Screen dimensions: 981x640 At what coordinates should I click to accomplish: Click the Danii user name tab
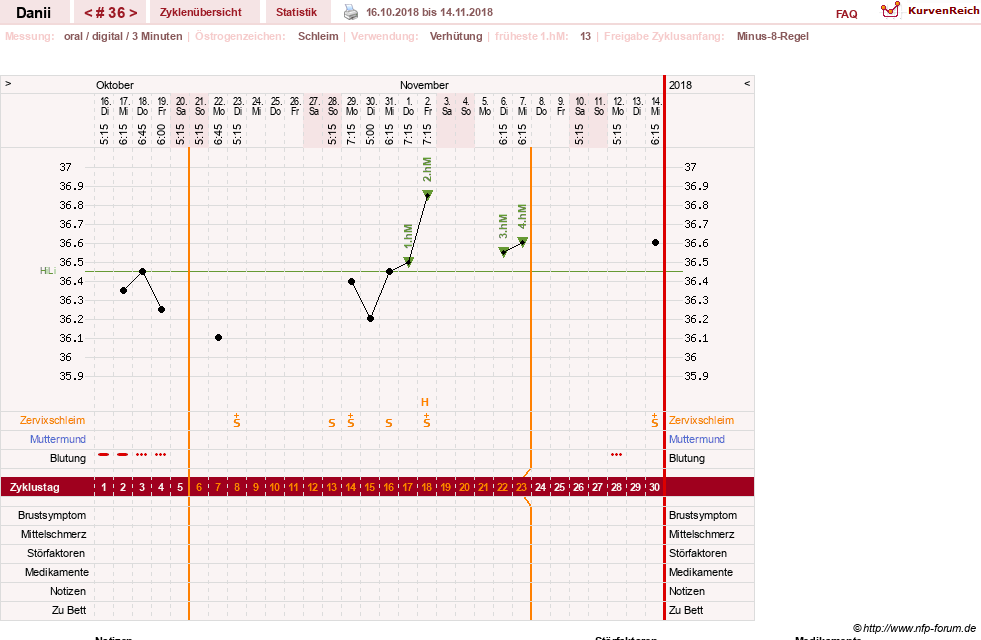tap(34, 13)
